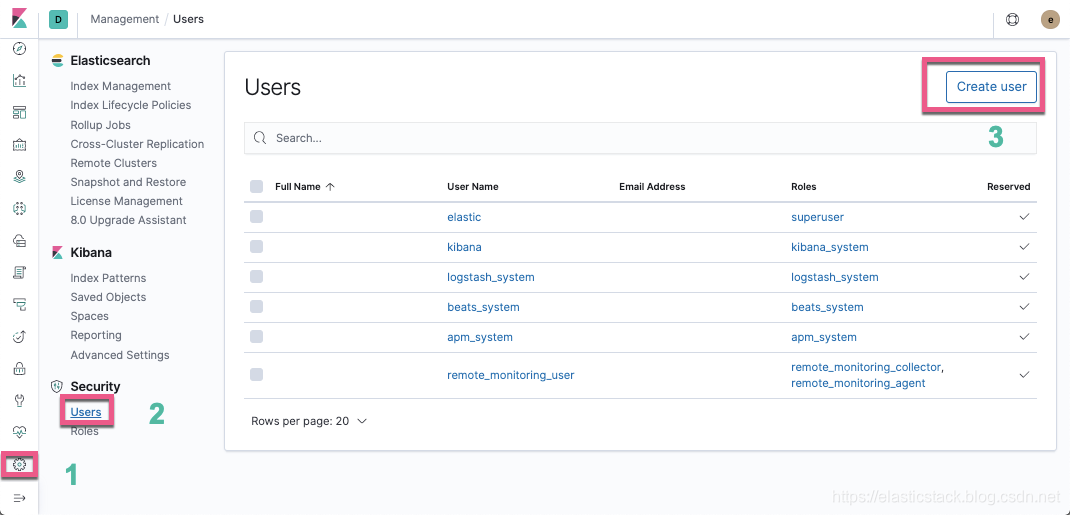The height and width of the screenshot is (515, 1070).
Task: Check the box for remote_monitoring_user
Action: coord(257,374)
